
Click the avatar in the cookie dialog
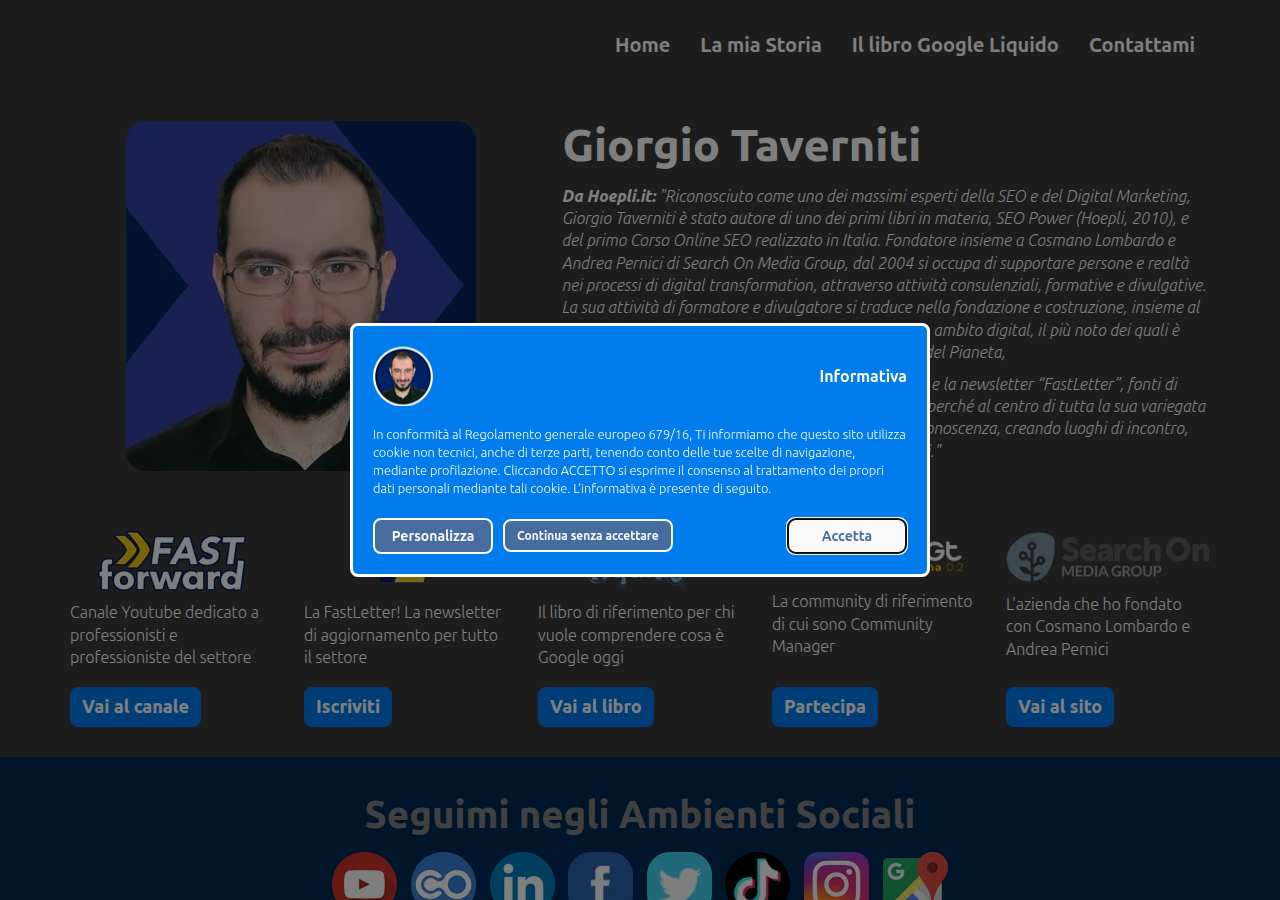point(403,377)
